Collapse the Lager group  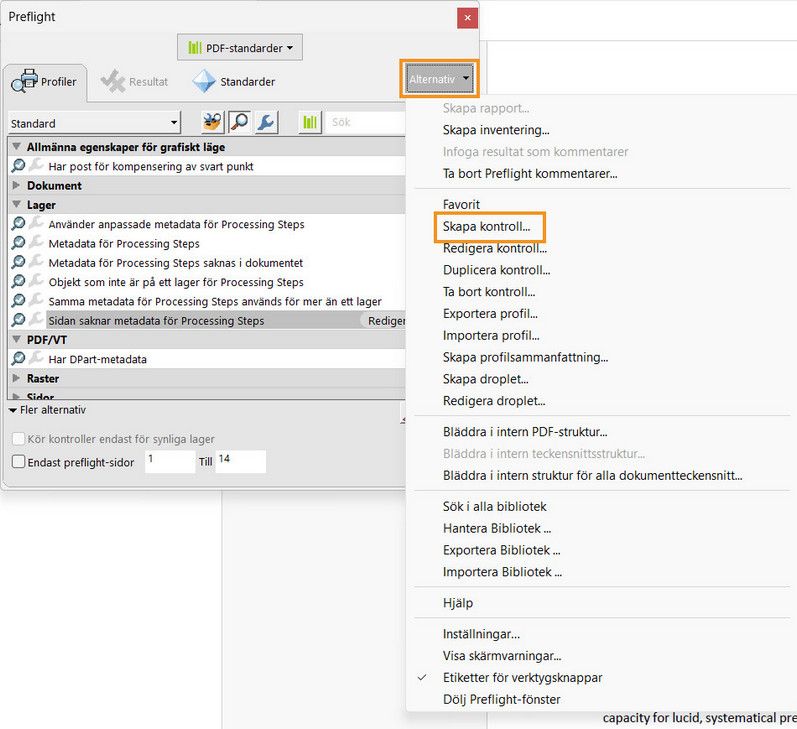[16, 205]
